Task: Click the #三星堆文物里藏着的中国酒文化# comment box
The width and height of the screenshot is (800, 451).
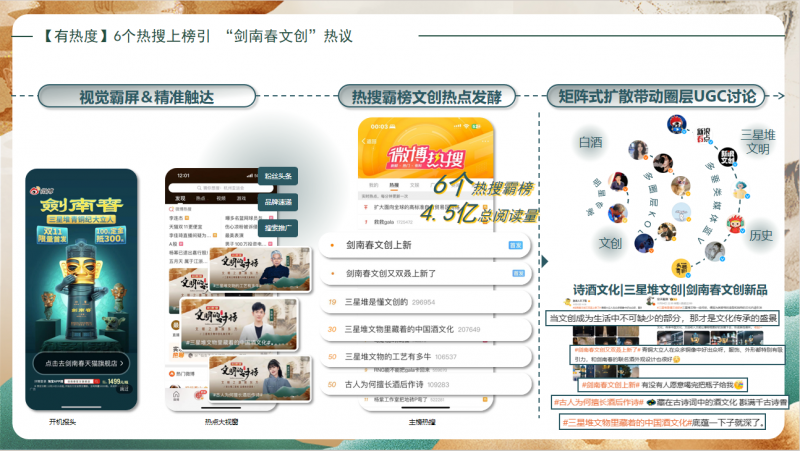Action: pos(663,422)
